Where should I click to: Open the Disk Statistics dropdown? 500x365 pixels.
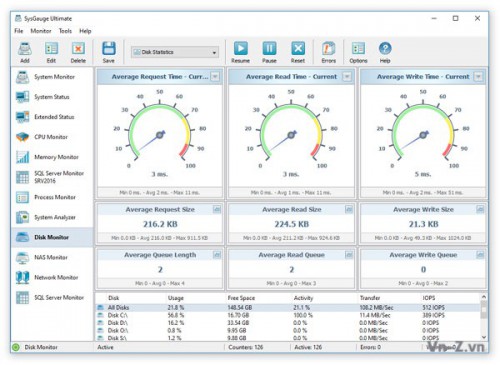pyautogui.click(x=175, y=52)
